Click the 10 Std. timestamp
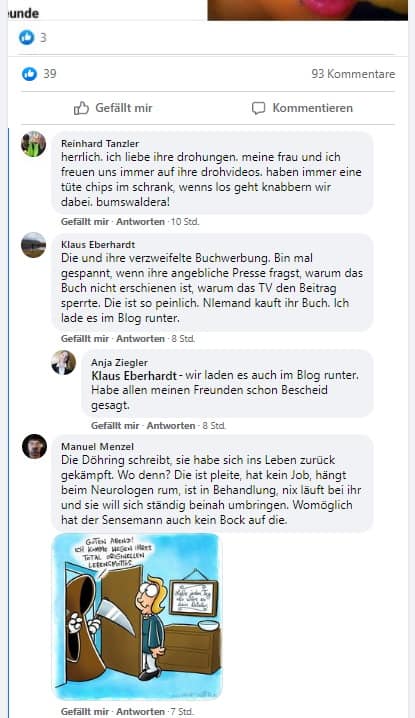 185,222
